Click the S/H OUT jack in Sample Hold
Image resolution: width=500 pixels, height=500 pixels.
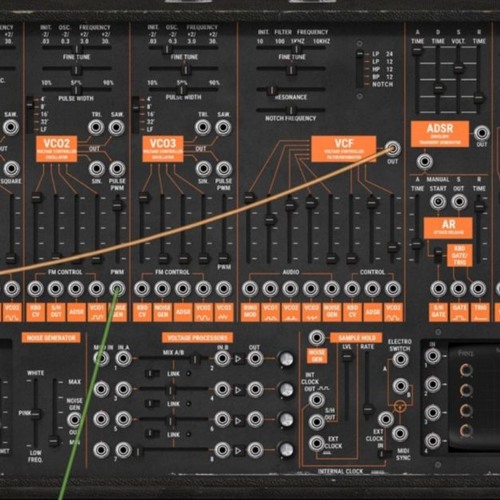pyautogui.click(x=317, y=422)
